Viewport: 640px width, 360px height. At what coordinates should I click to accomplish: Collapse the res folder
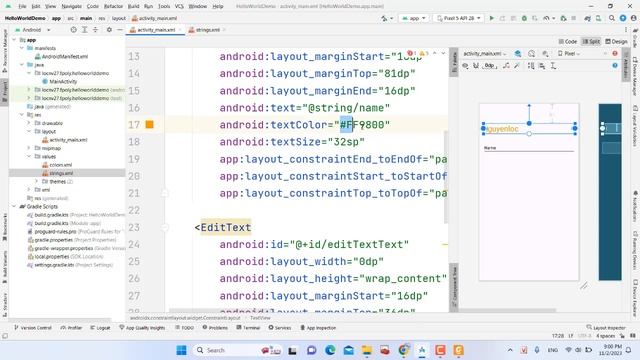[x=22, y=115]
